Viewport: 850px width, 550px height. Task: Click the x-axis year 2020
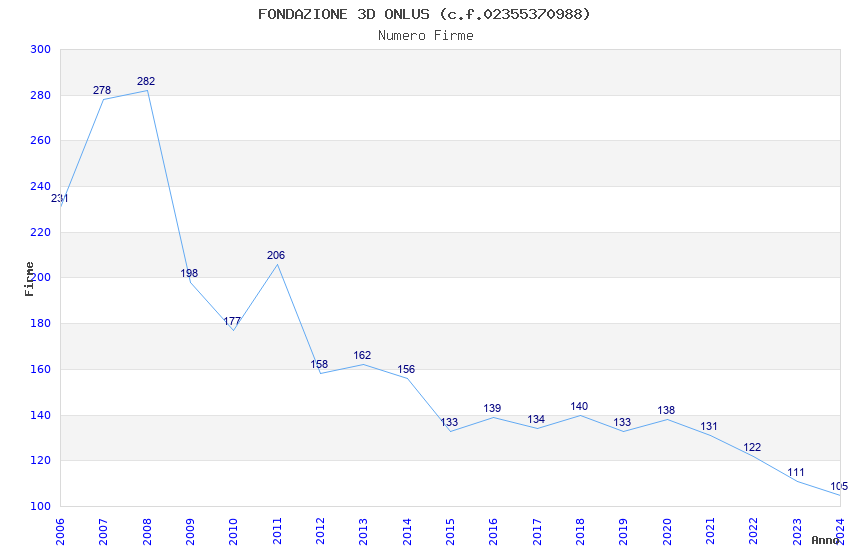tap(667, 532)
